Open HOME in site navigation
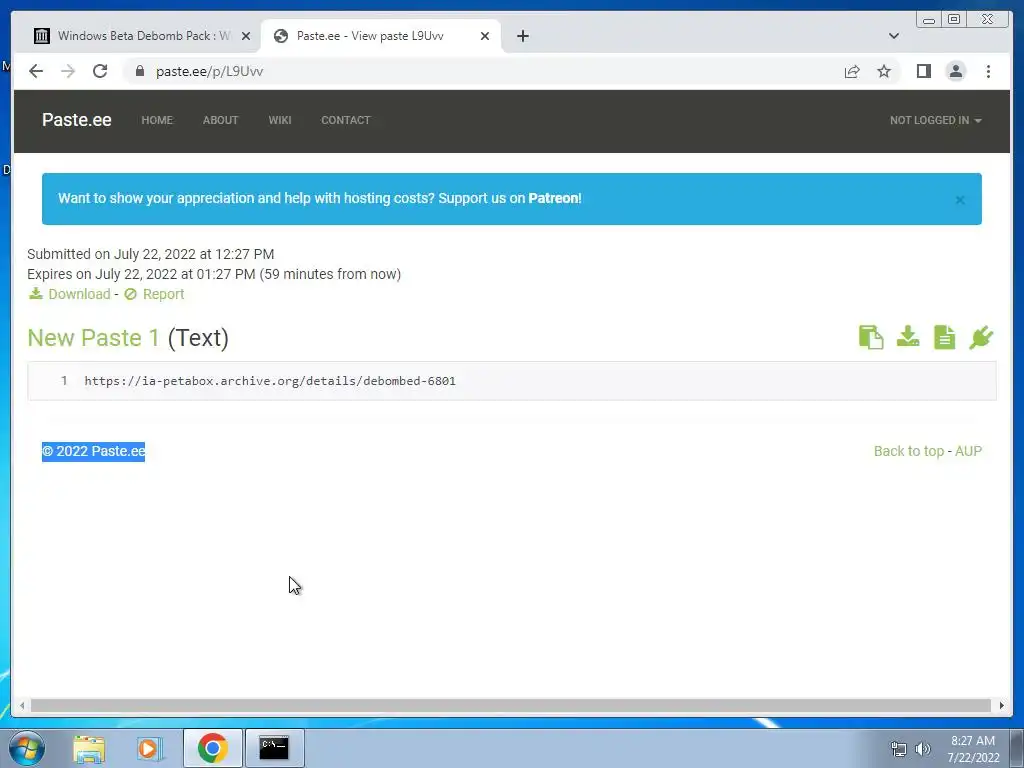This screenshot has width=1024, height=768. point(157,120)
